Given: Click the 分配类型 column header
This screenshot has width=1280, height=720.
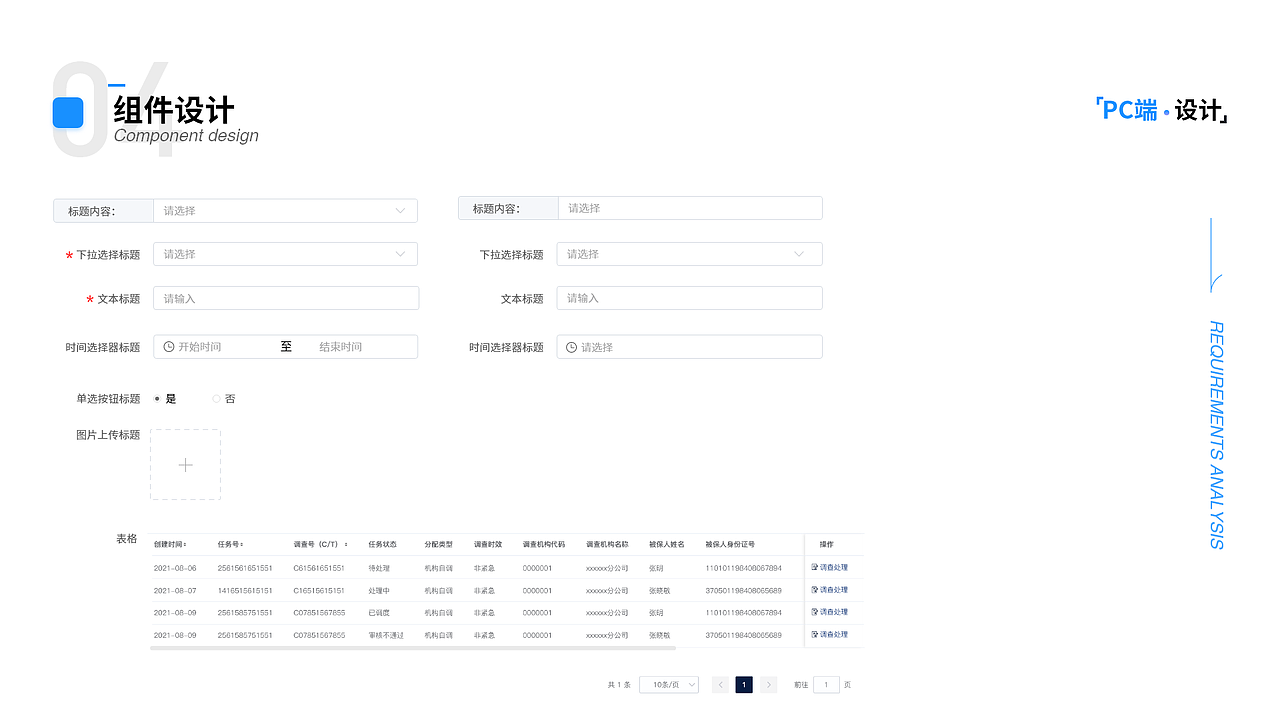Looking at the screenshot, I should [438, 545].
